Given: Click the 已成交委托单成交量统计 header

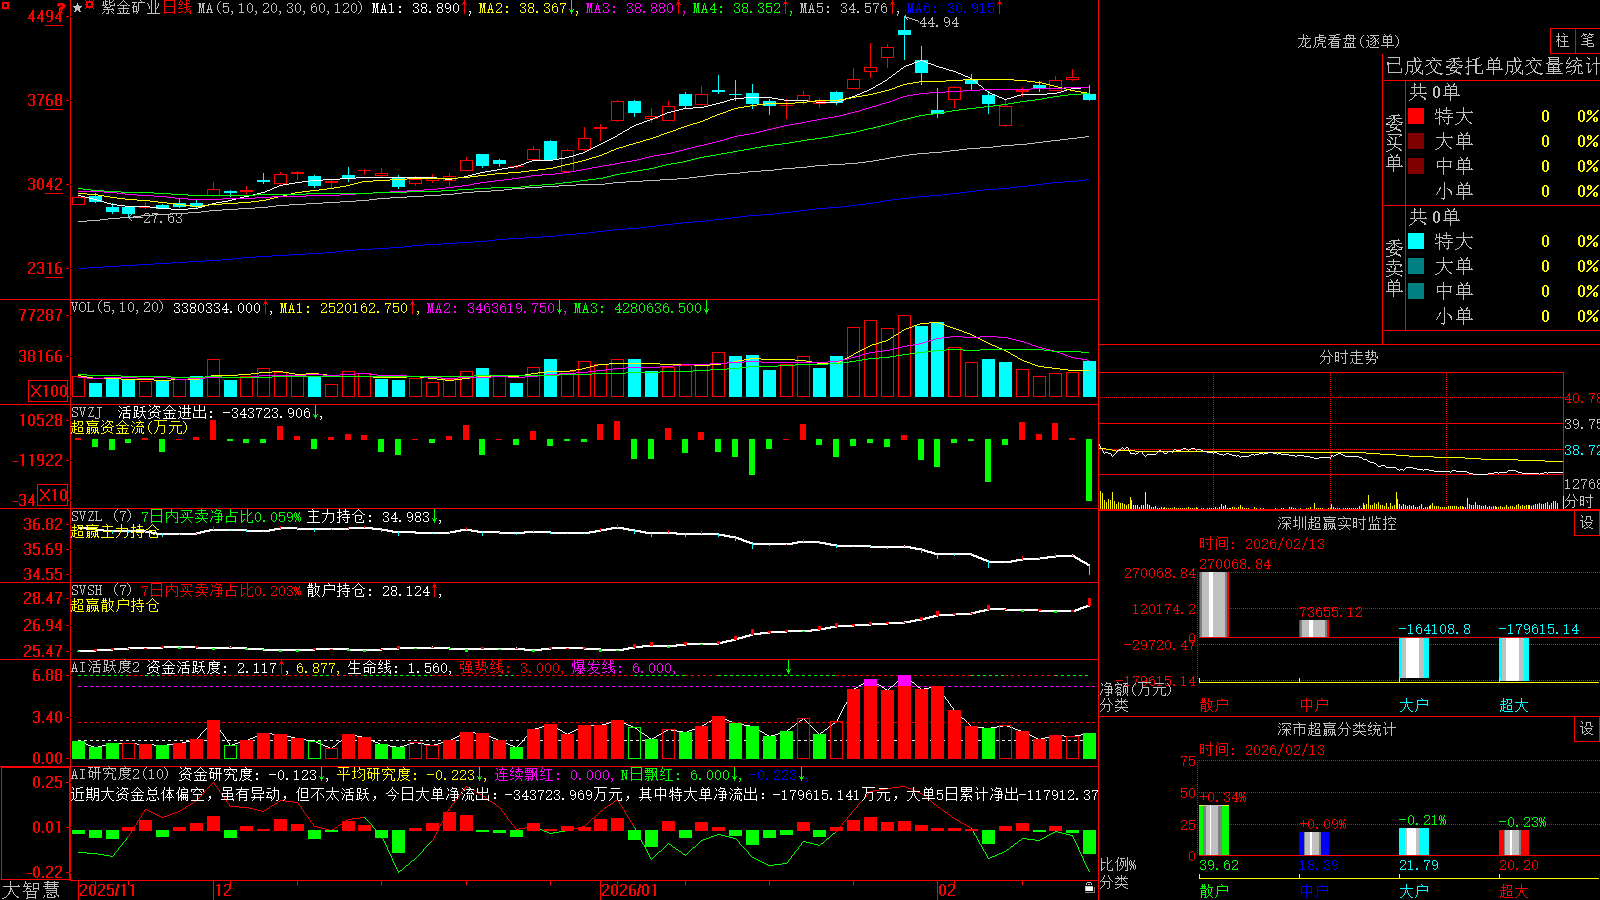Looking at the screenshot, I should 1492,66.
